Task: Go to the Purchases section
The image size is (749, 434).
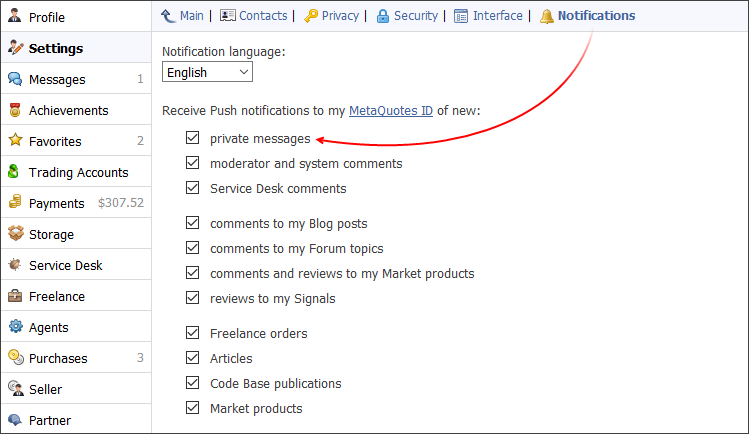Action: pyautogui.click(x=58, y=359)
